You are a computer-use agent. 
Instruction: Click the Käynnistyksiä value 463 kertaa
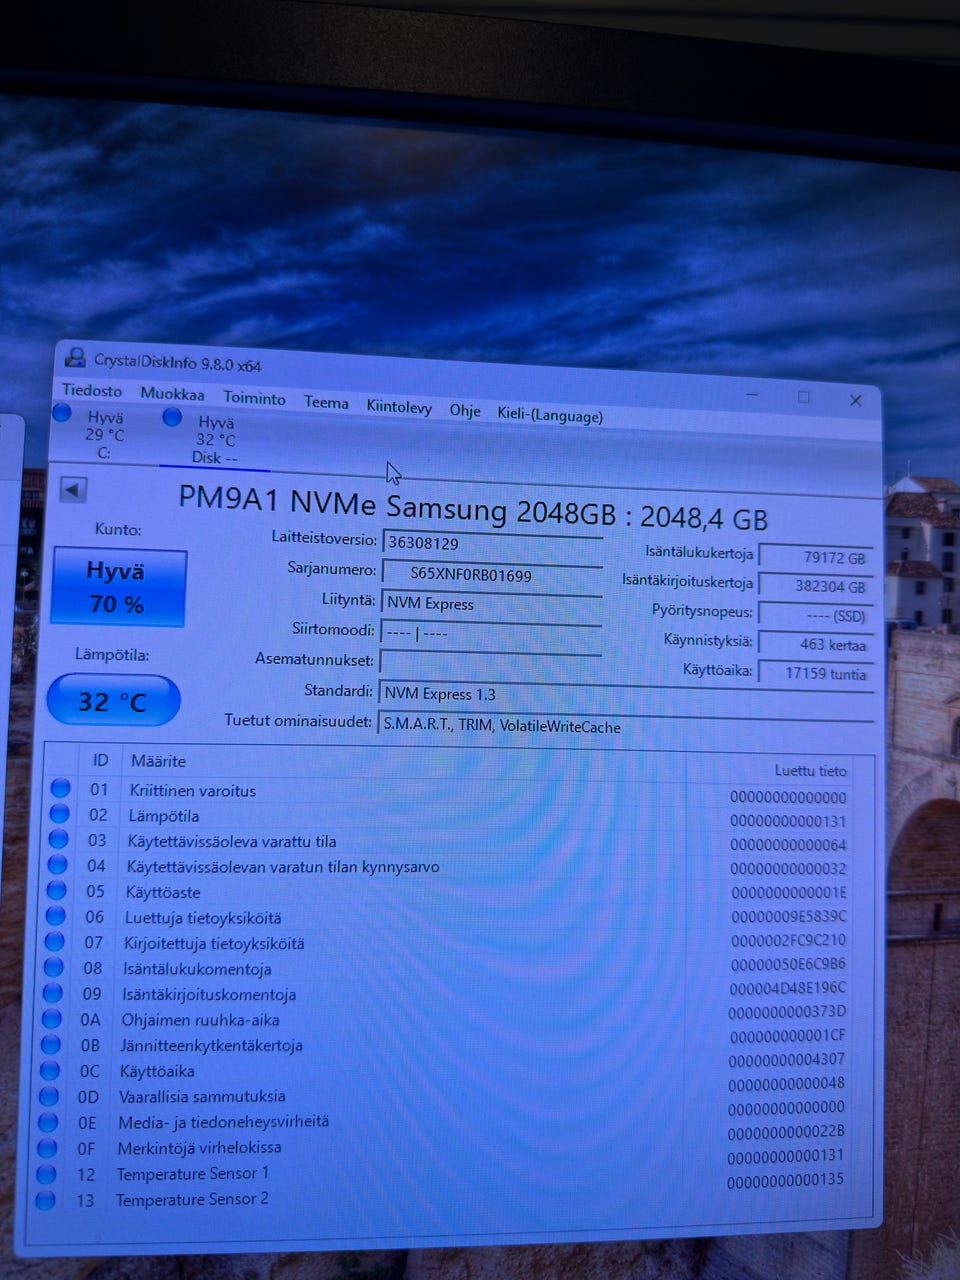(814, 644)
